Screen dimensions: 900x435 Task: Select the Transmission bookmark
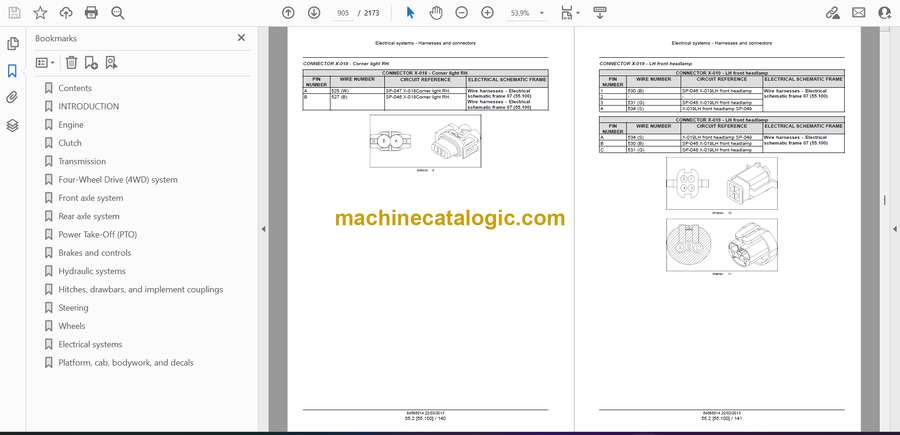point(82,161)
